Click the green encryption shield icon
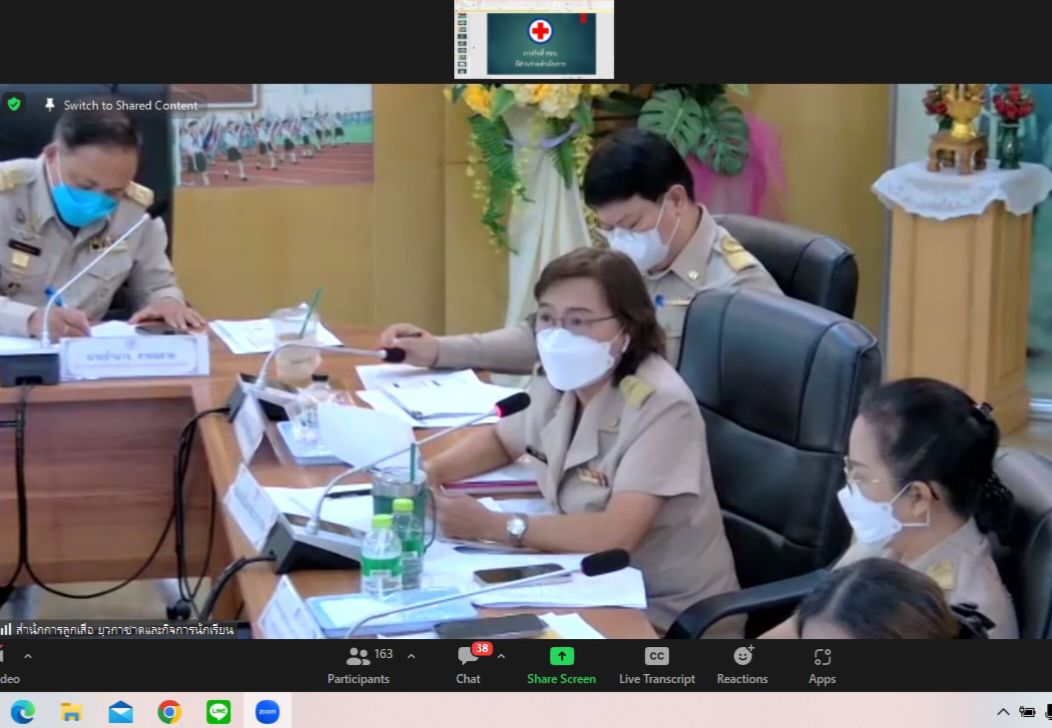This screenshot has width=1052, height=728. point(14,104)
